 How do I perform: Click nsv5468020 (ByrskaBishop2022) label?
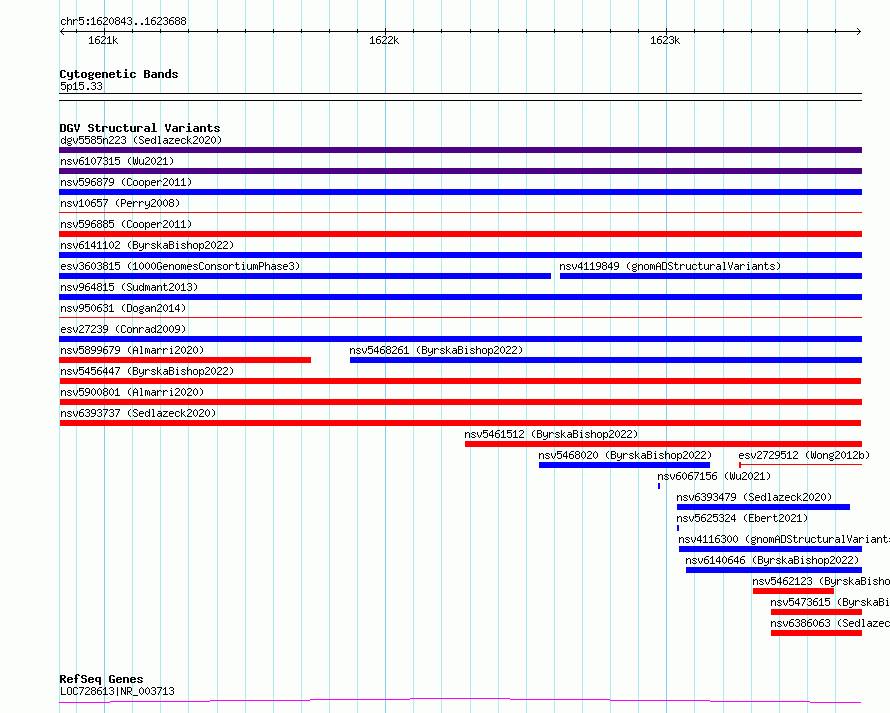coord(625,455)
